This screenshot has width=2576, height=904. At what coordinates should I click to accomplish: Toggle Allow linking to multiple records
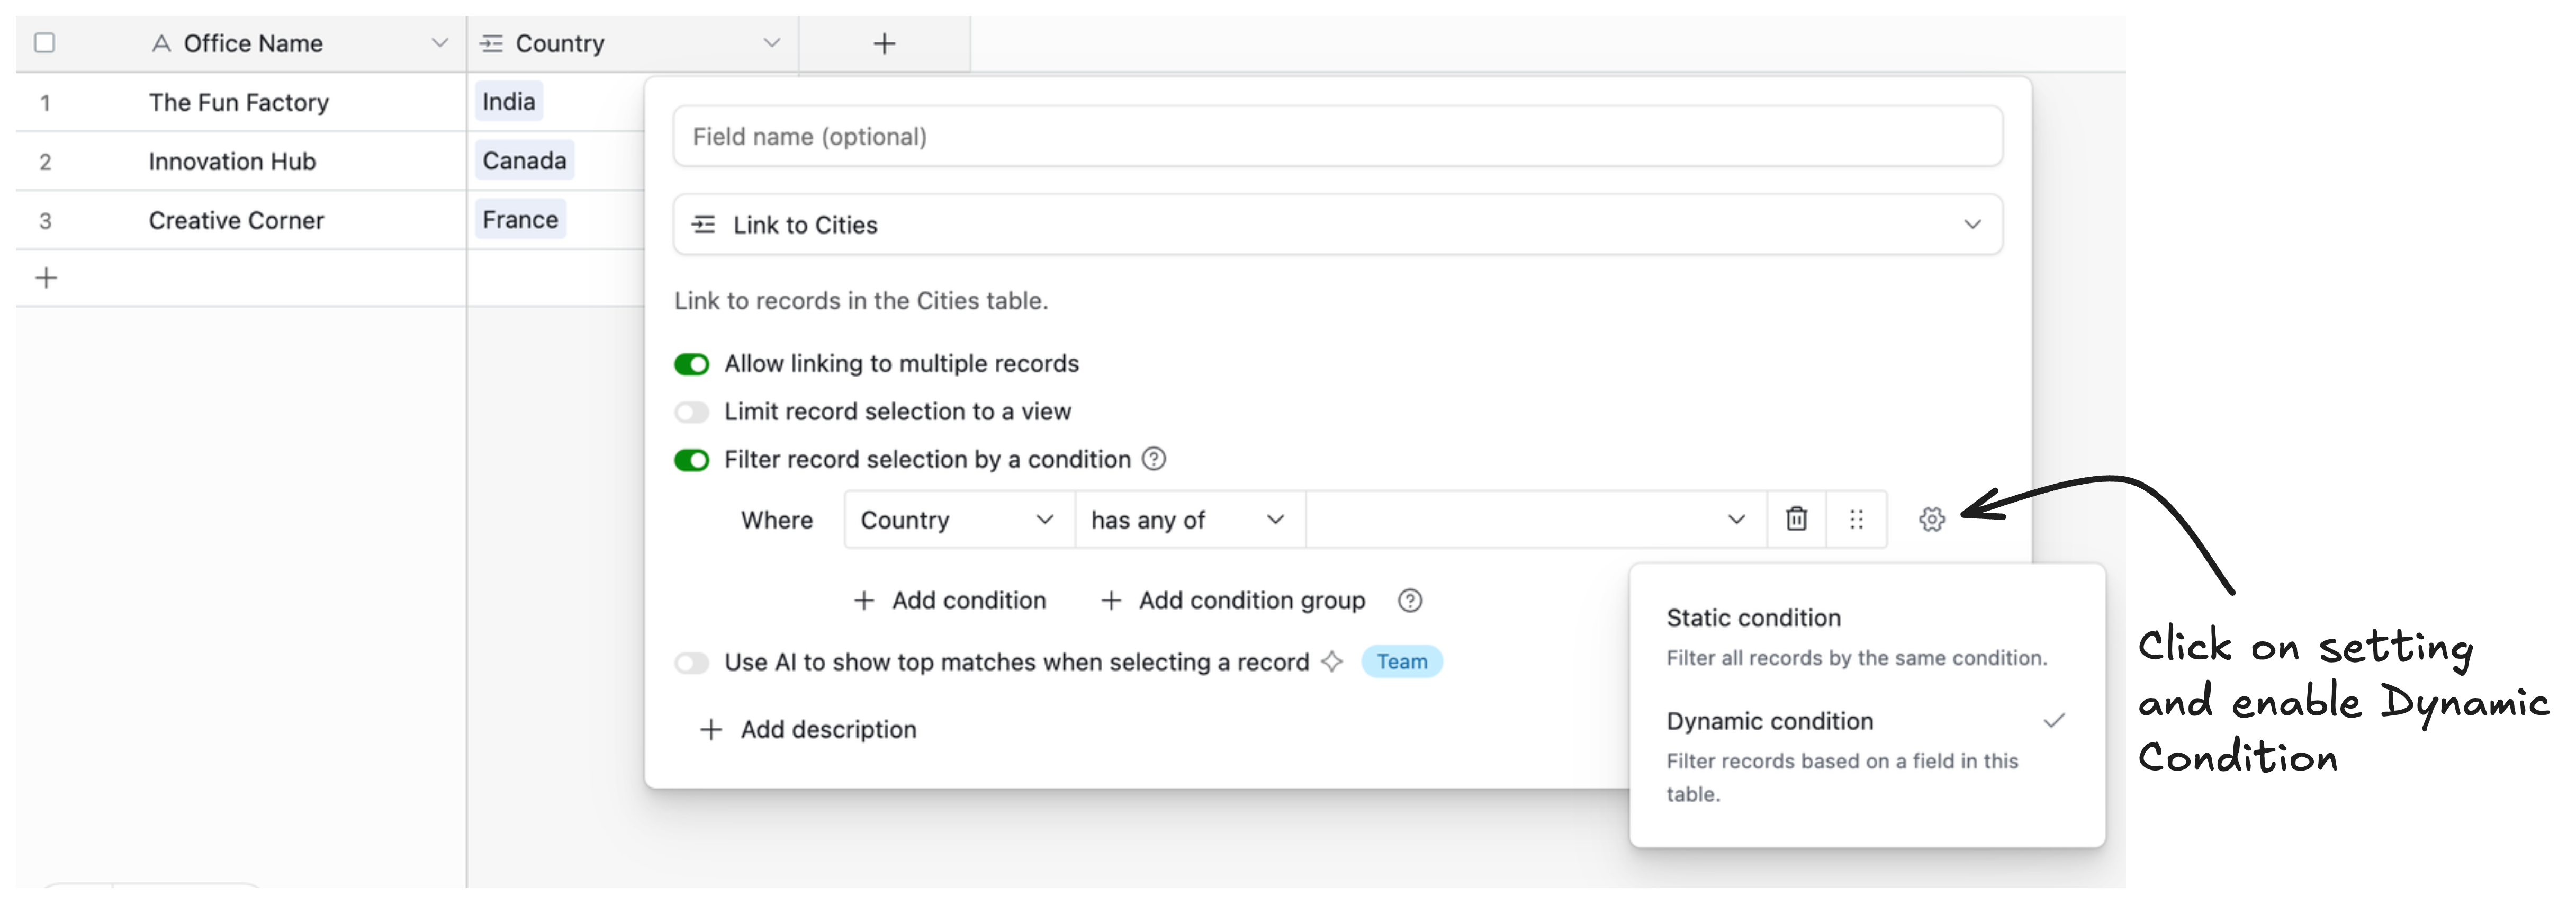[691, 364]
